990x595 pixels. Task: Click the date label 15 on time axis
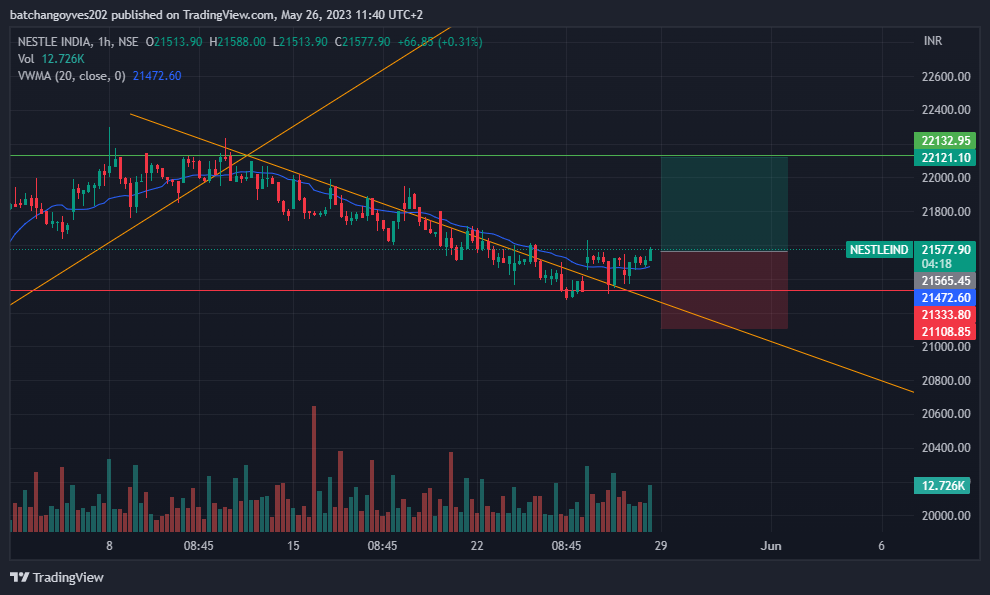click(293, 546)
